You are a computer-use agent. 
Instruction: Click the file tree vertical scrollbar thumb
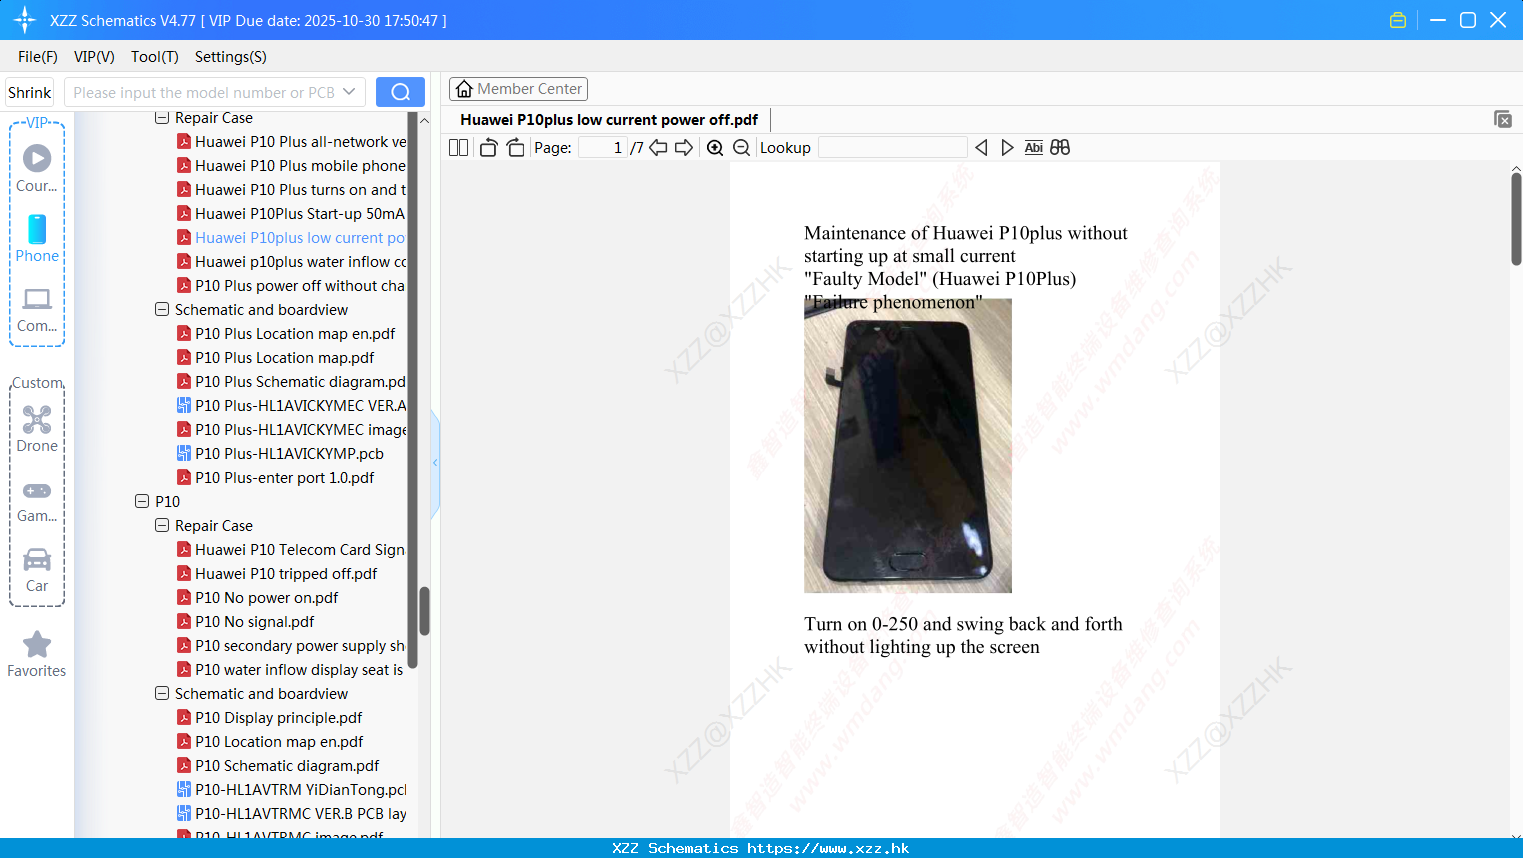tap(424, 610)
